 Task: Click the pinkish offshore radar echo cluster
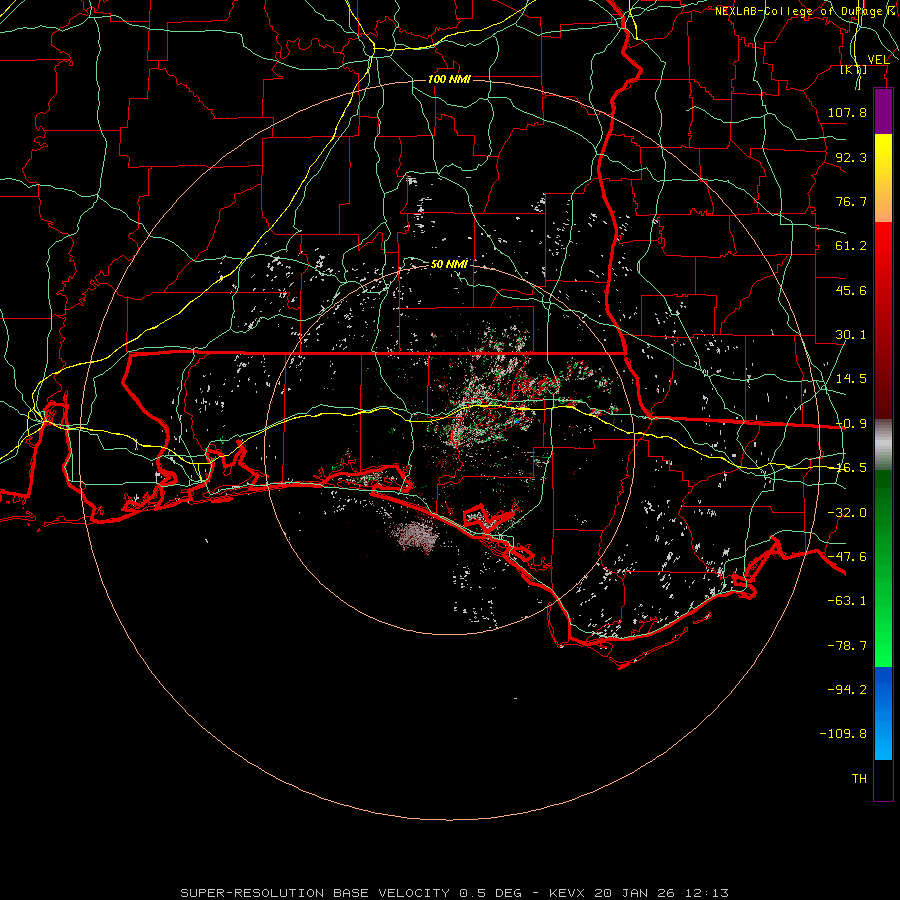click(416, 536)
